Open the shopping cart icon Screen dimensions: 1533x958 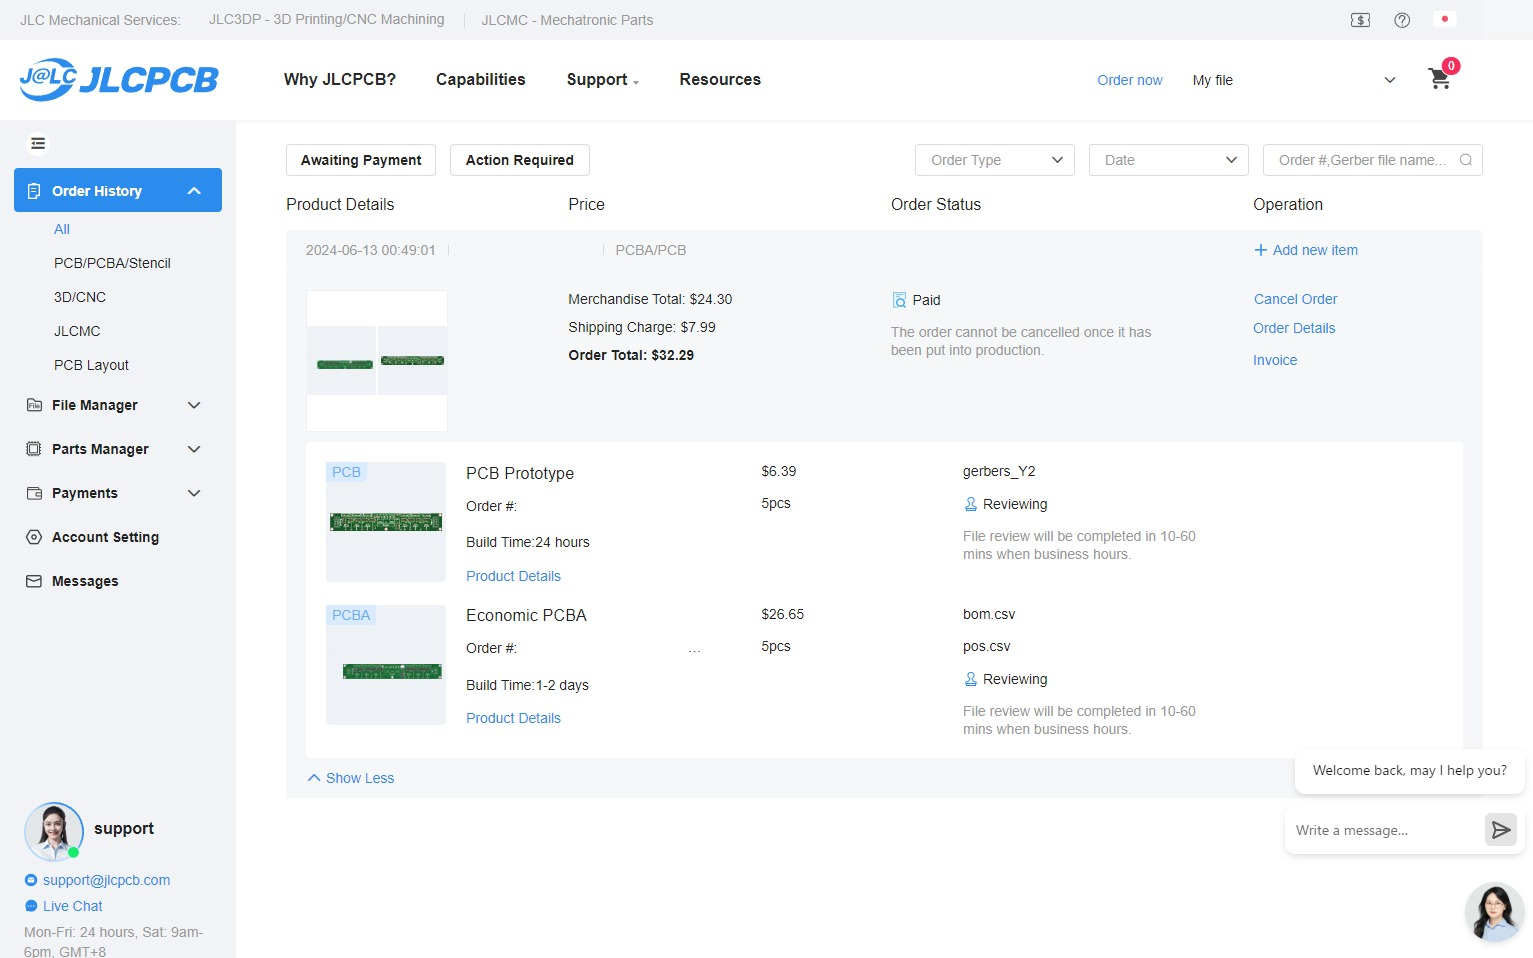tap(1440, 79)
